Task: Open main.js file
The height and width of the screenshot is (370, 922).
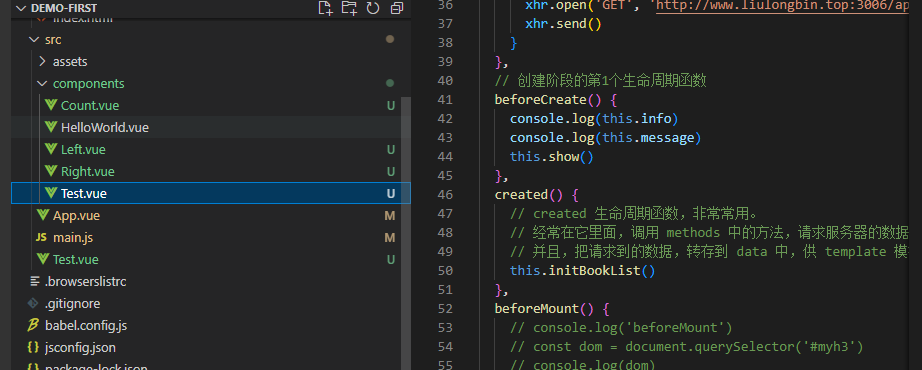Action: point(73,238)
